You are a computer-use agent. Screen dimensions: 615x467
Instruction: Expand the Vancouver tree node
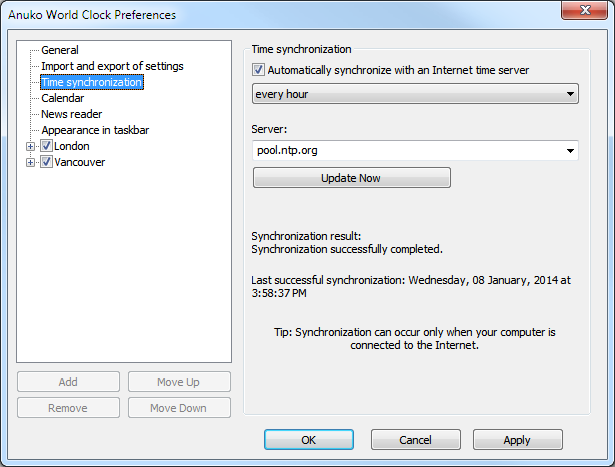pyautogui.click(x=32, y=162)
